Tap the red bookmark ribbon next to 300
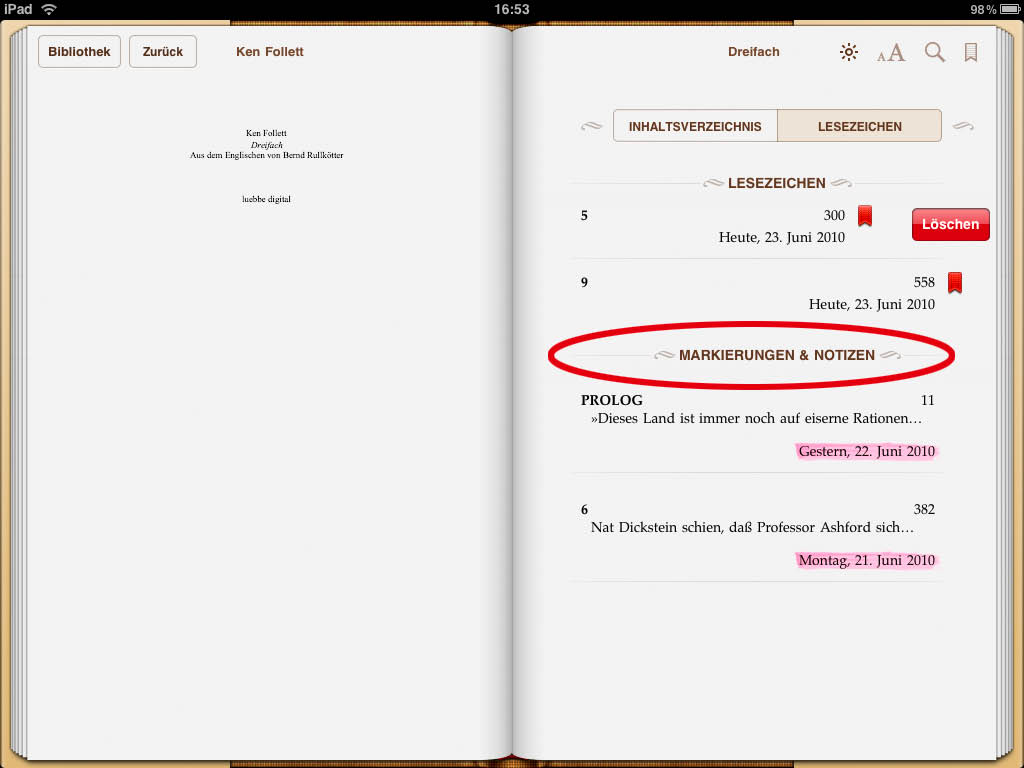The image size is (1024, 768). [x=865, y=216]
